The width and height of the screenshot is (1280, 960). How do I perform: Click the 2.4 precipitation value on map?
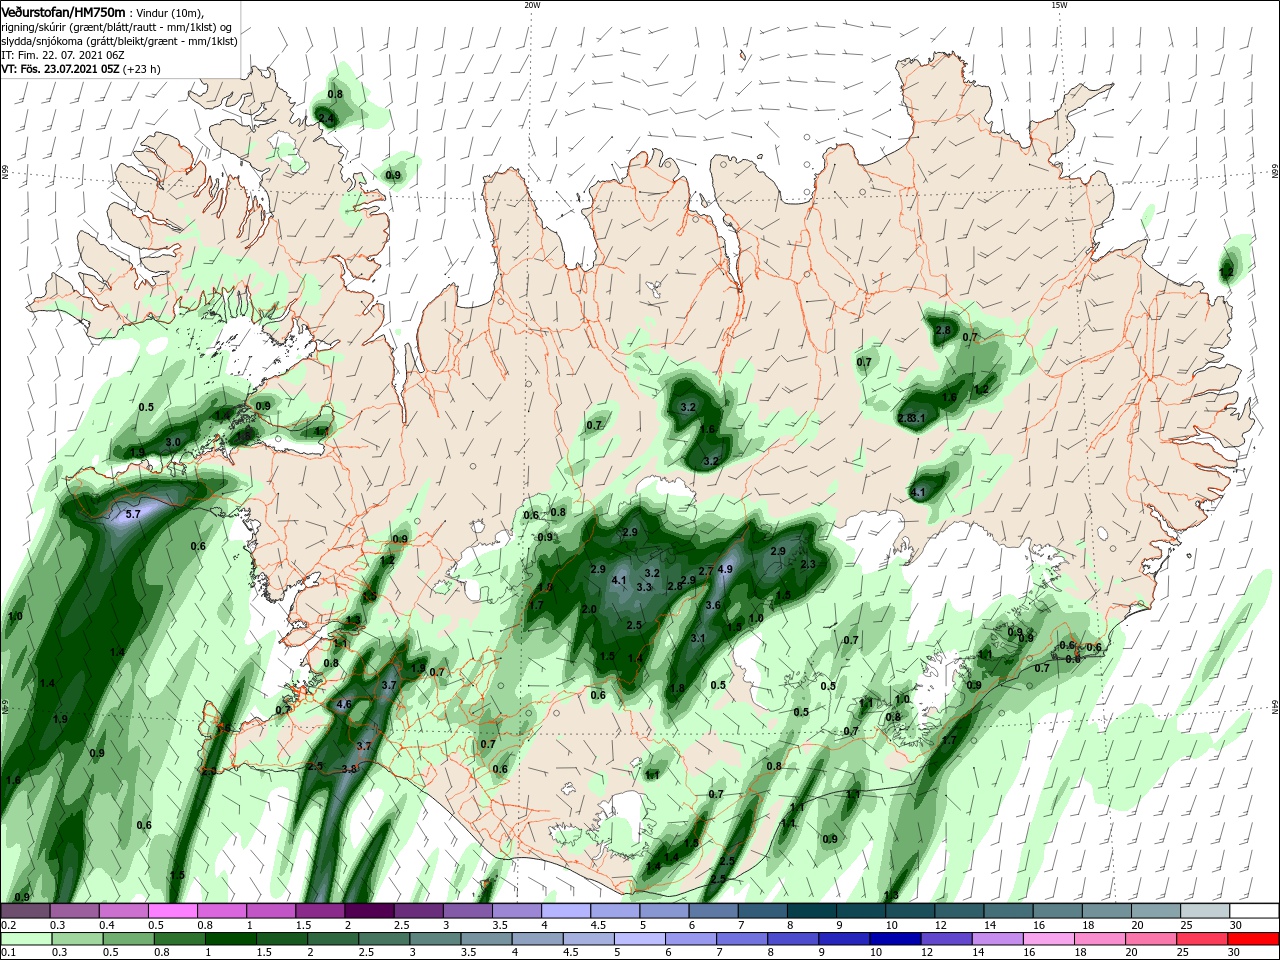(x=325, y=118)
